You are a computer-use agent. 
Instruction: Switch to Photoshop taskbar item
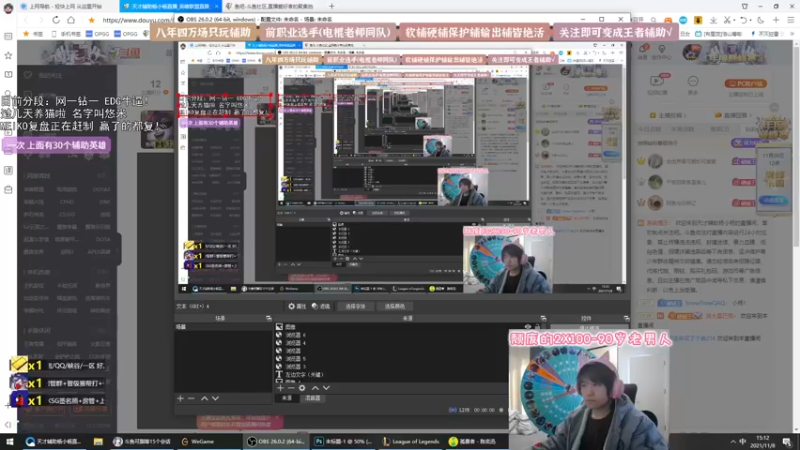tap(343, 441)
